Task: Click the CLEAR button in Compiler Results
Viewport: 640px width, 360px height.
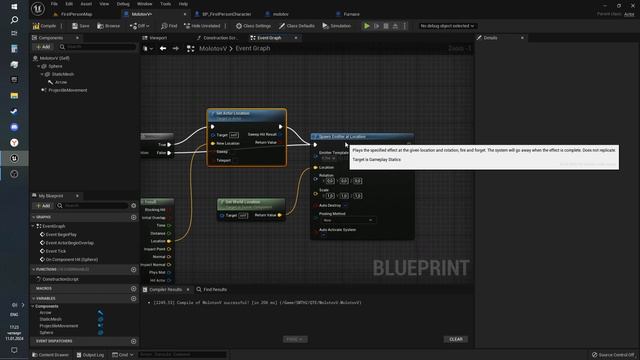Action: 456,340
